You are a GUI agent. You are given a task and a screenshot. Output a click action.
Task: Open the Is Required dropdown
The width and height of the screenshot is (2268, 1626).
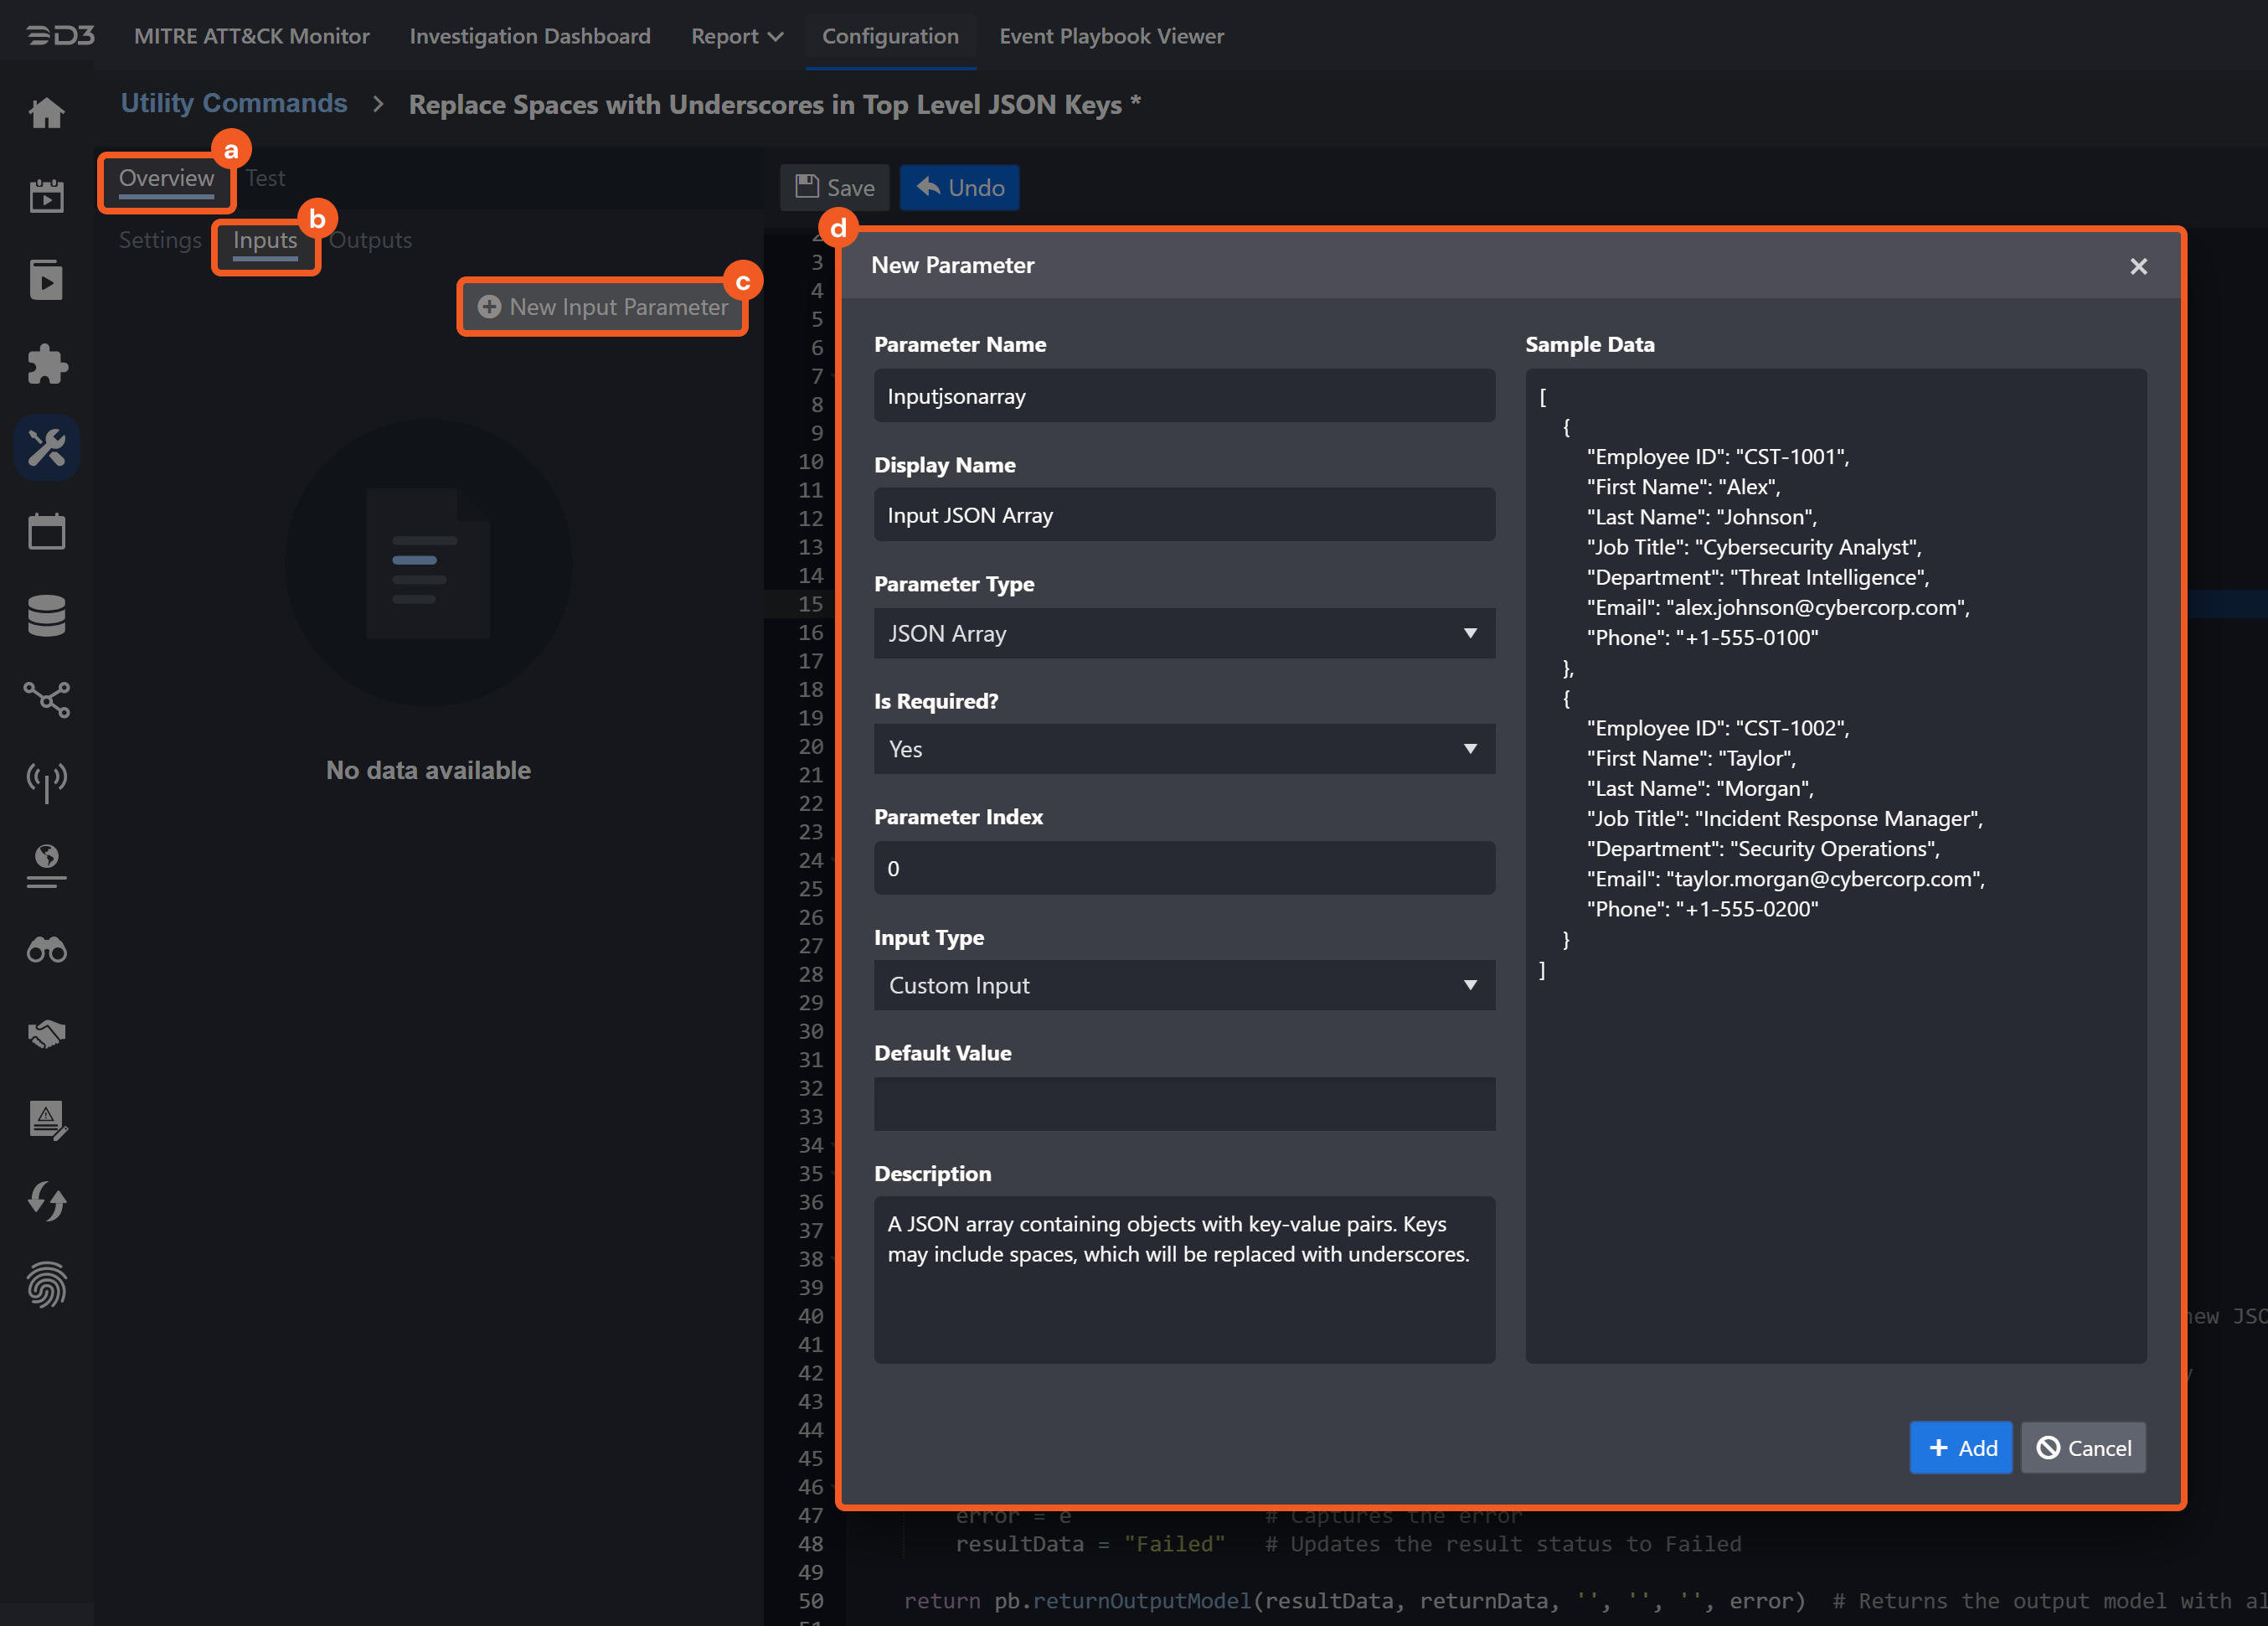click(x=1183, y=749)
